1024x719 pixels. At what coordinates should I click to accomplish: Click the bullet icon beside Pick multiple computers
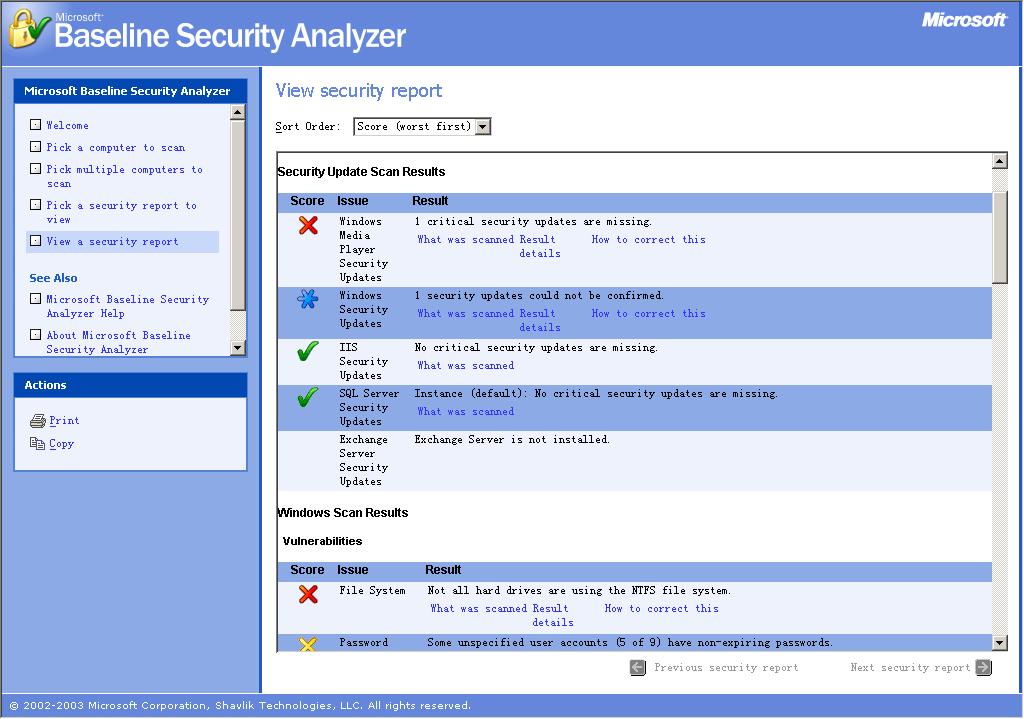(35, 168)
